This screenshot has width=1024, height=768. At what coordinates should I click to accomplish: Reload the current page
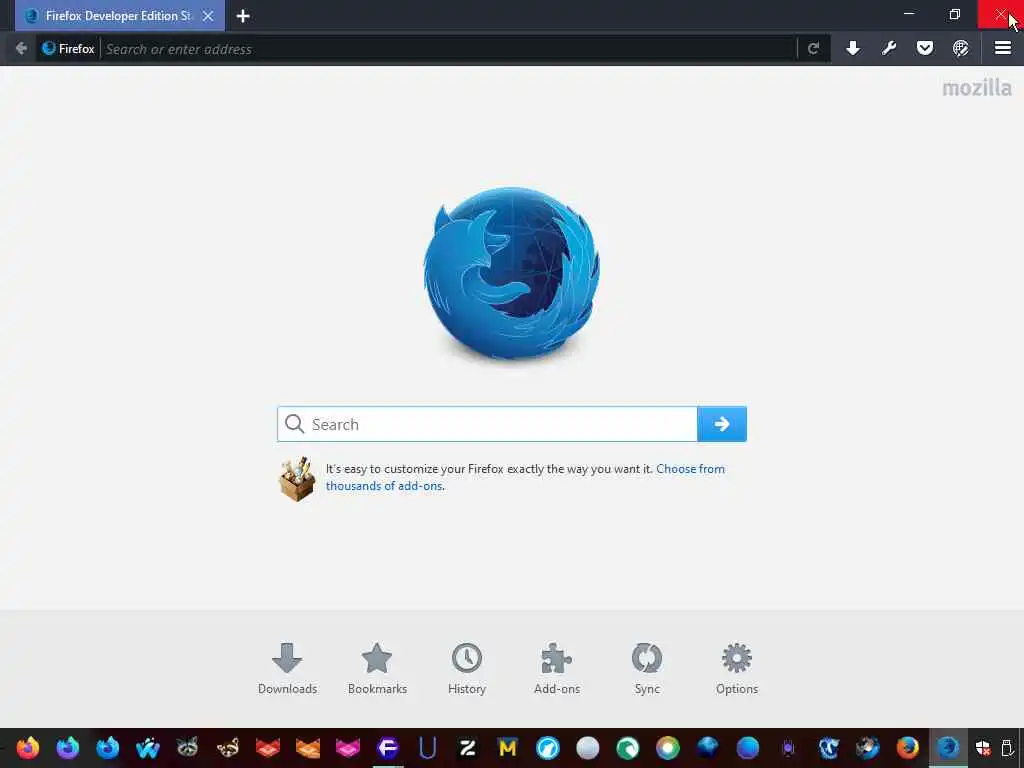(x=813, y=48)
